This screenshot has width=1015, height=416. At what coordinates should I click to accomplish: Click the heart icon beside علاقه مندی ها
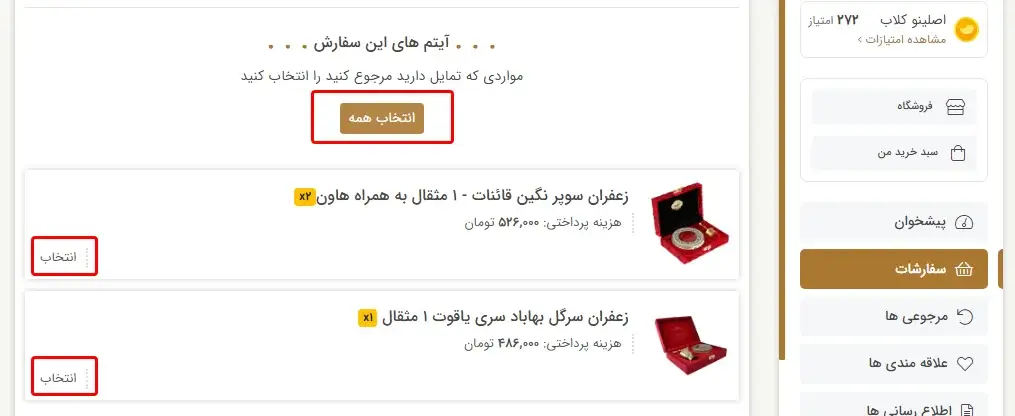[x=965, y=364]
